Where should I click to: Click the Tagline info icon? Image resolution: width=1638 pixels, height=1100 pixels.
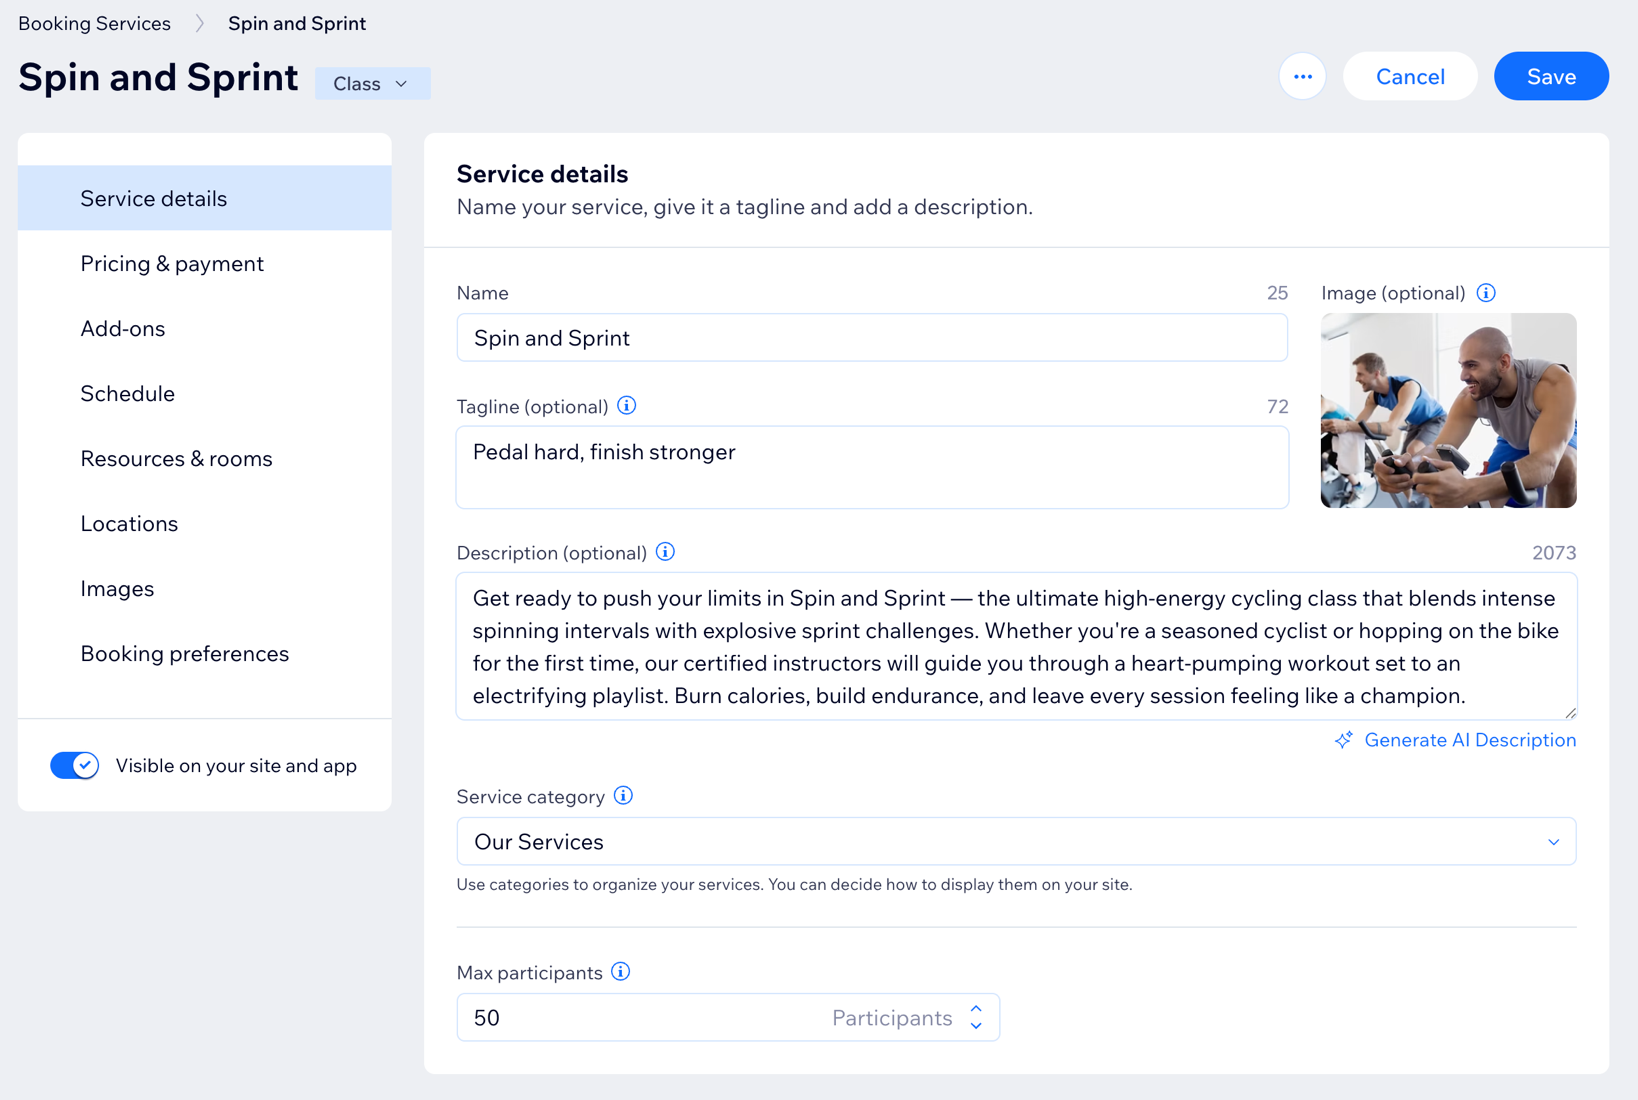click(x=627, y=405)
